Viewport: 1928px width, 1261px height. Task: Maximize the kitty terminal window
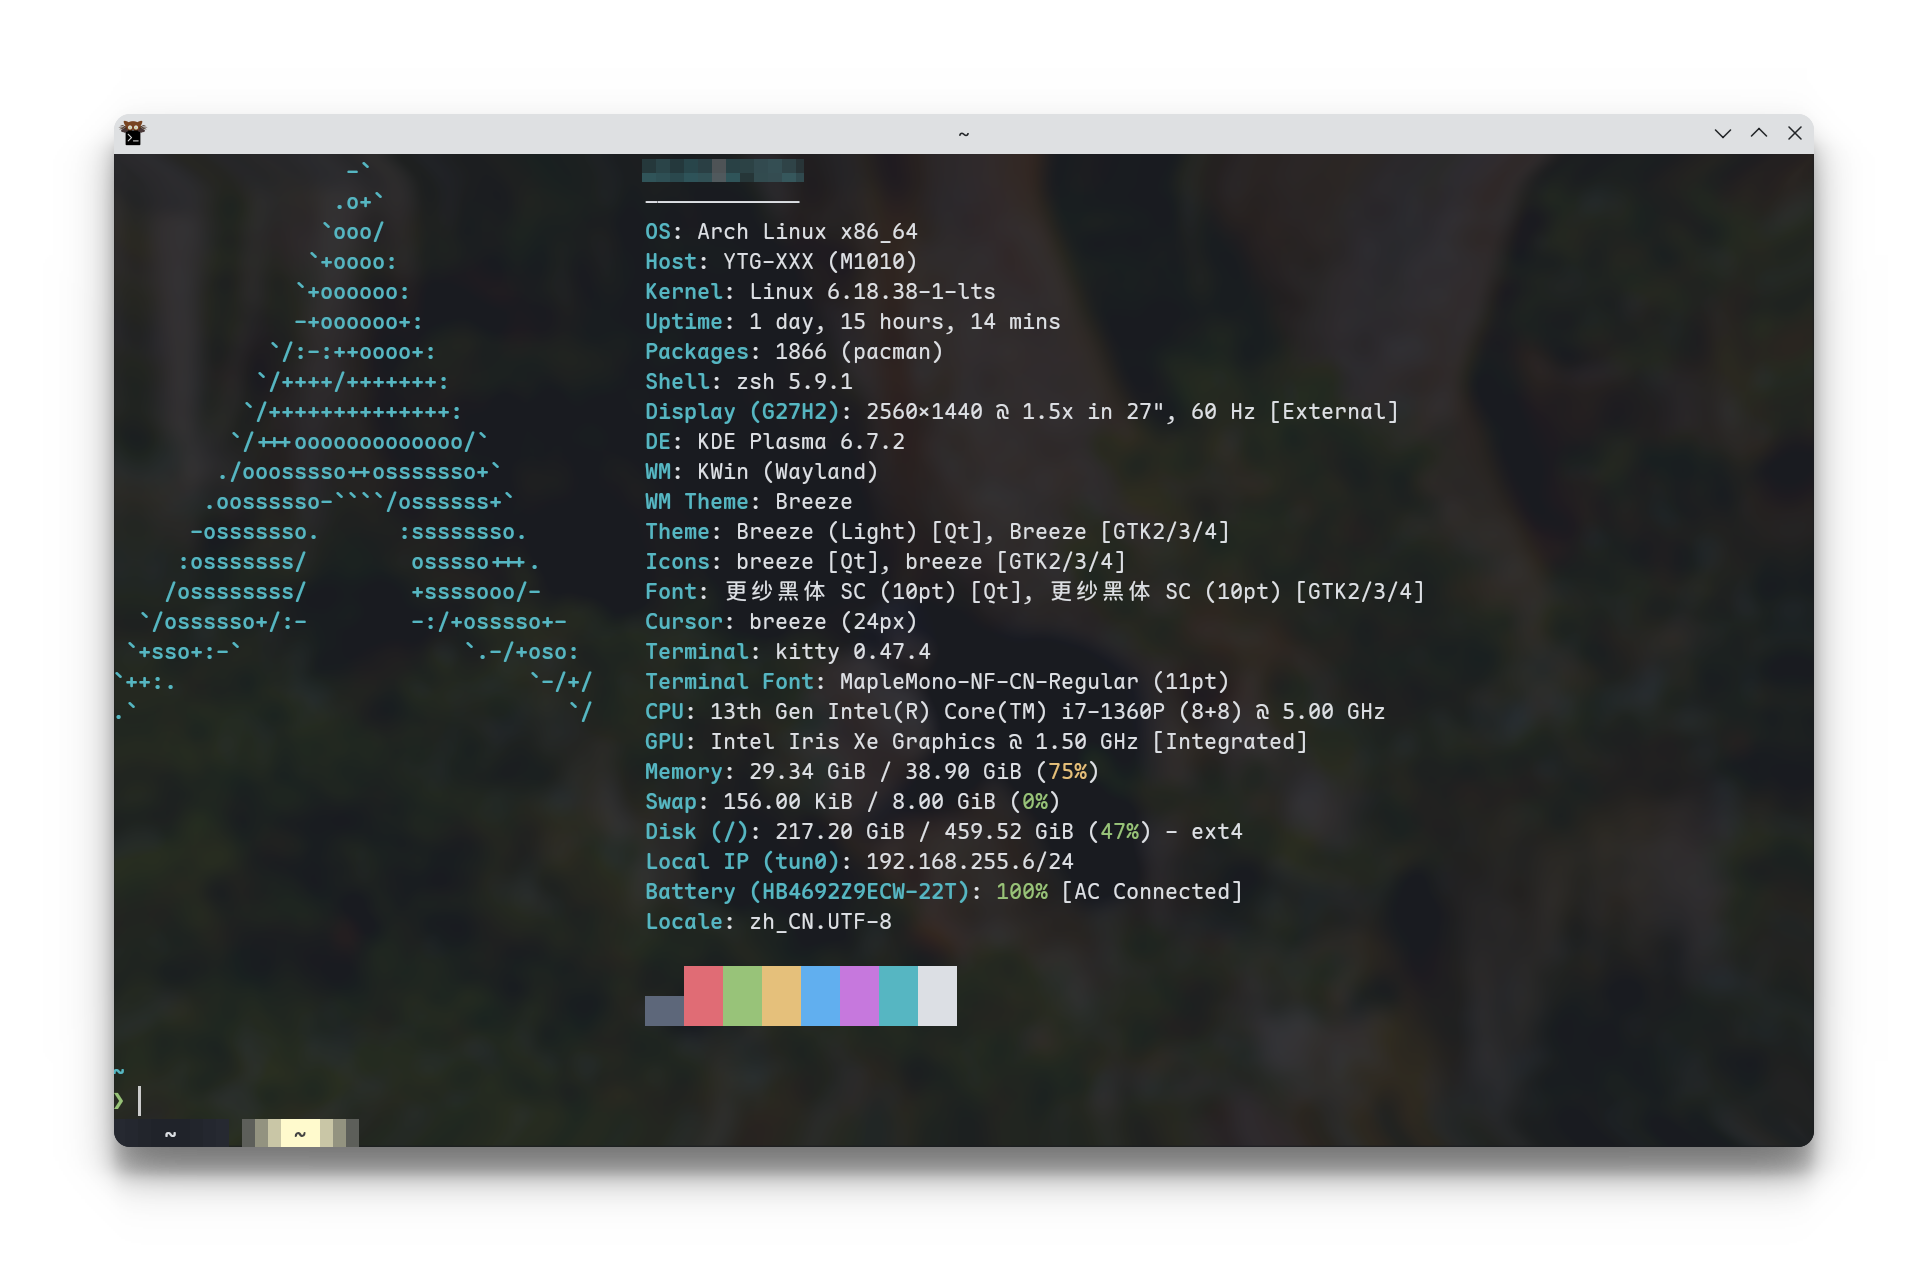click(1758, 133)
